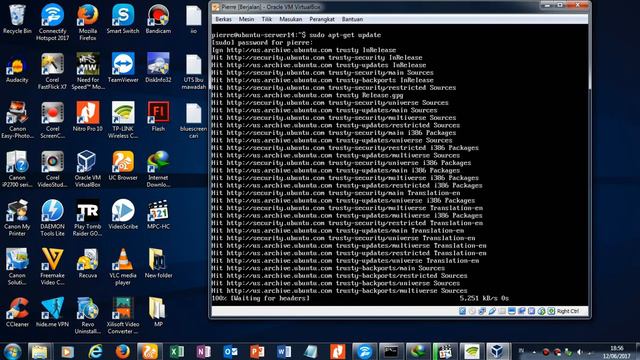Select the 'UTS Ibu mawadah' file icon
The image size is (640, 360).
point(193,71)
